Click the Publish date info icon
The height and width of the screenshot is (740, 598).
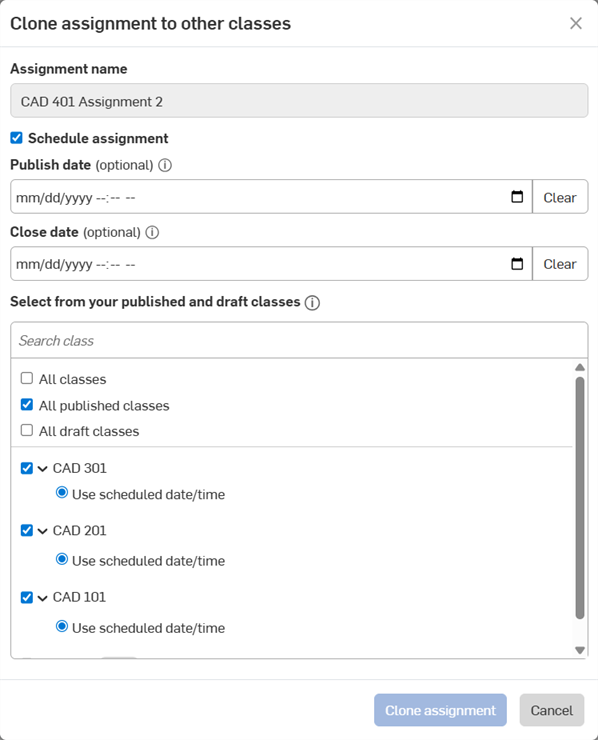pos(165,165)
